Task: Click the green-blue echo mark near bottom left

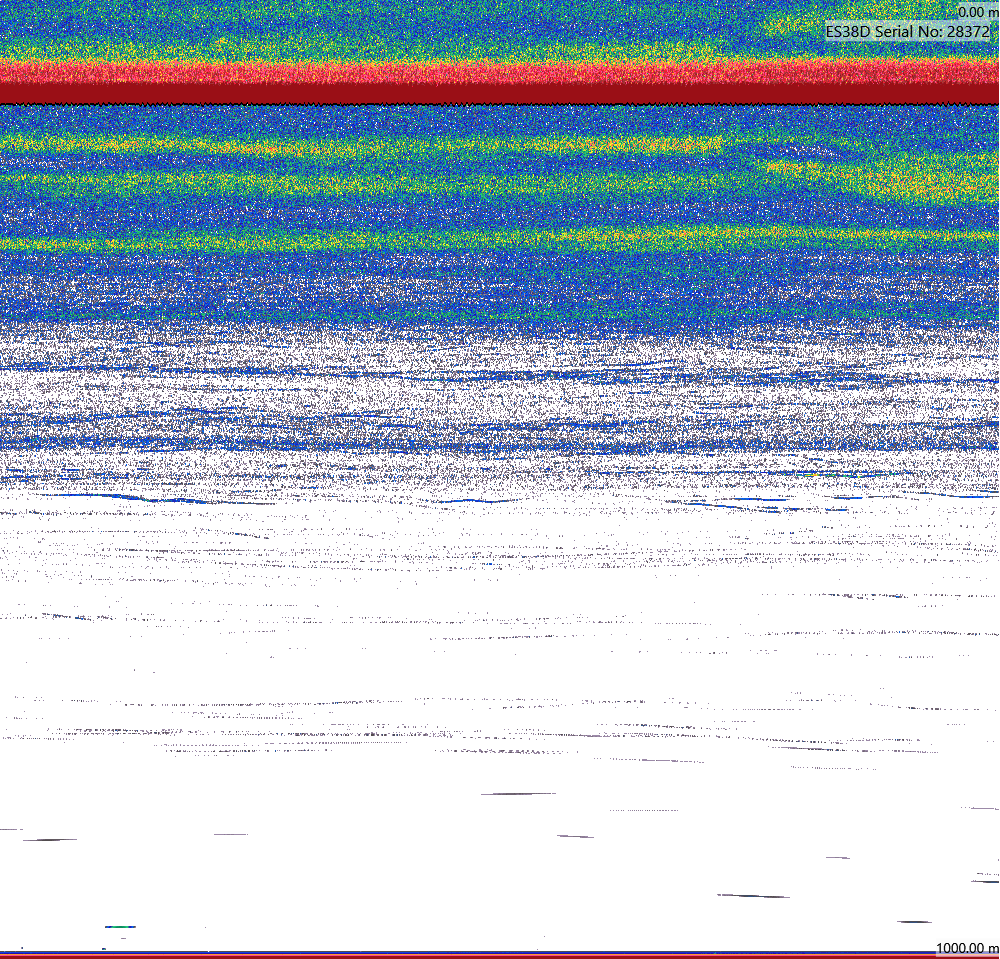Action: click(120, 926)
